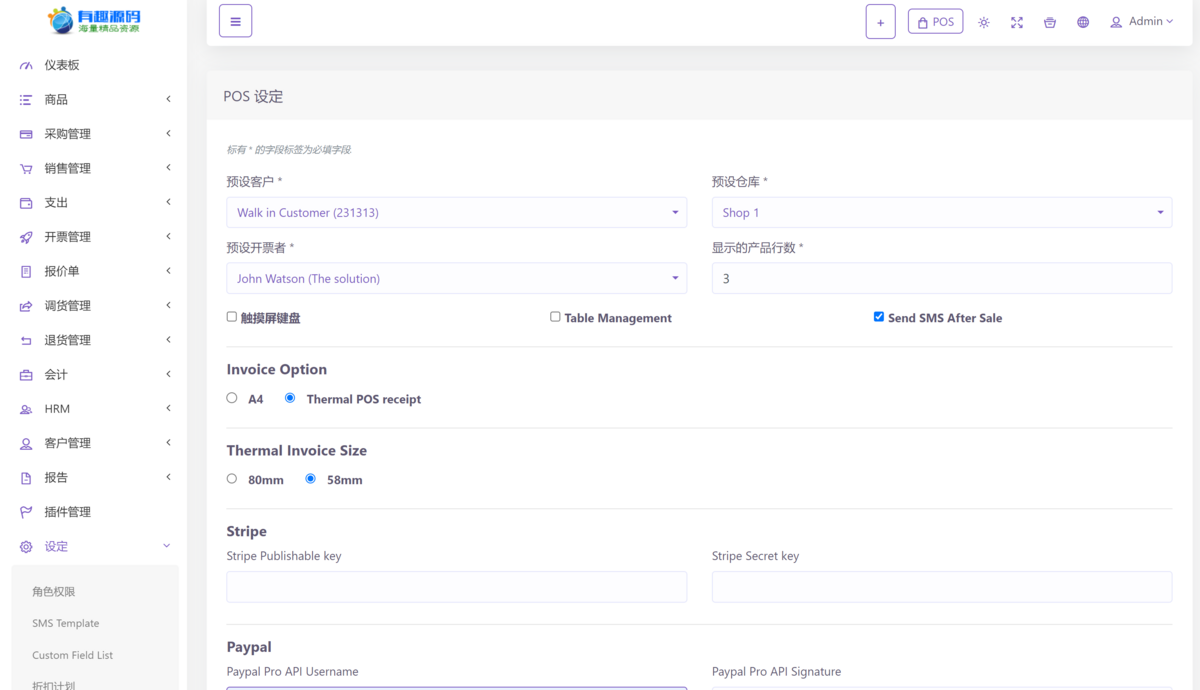This screenshot has width=1200, height=690.
Task: Enter fullscreen using the expand icon
Action: (x=1017, y=22)
